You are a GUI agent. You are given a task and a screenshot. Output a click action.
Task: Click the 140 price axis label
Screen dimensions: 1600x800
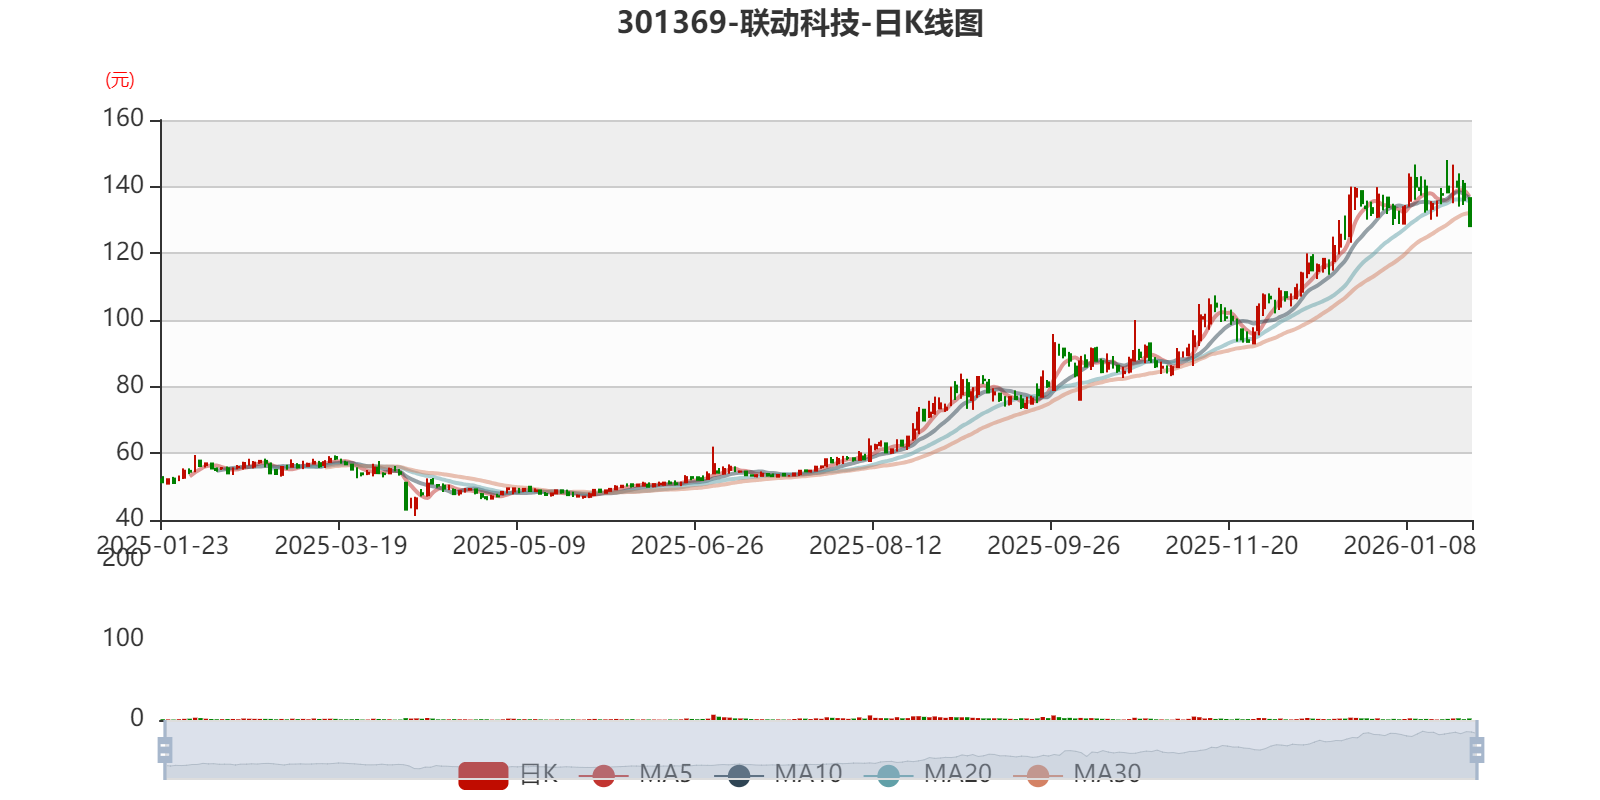coord(123,185)
